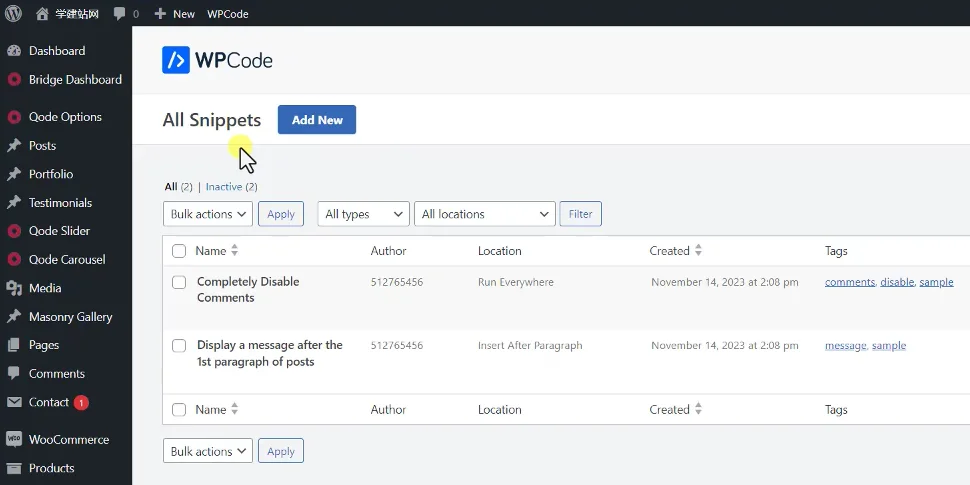
Task: Select the Display a message snippet checkbox
Action: click(179, 346)
